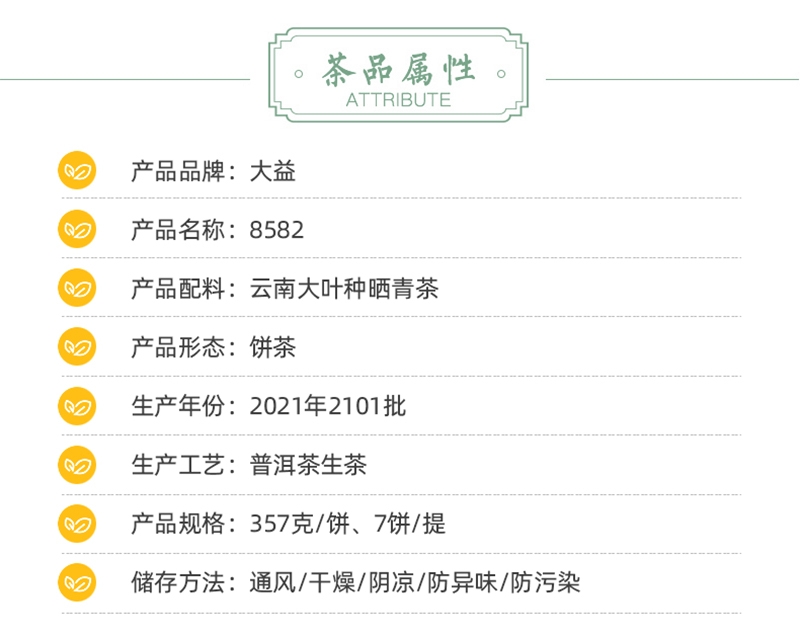Click the storage method text 通风/干燥/阴凉
Image resolution: width=800 pixels, height=638 pixels.
(332, 583)
